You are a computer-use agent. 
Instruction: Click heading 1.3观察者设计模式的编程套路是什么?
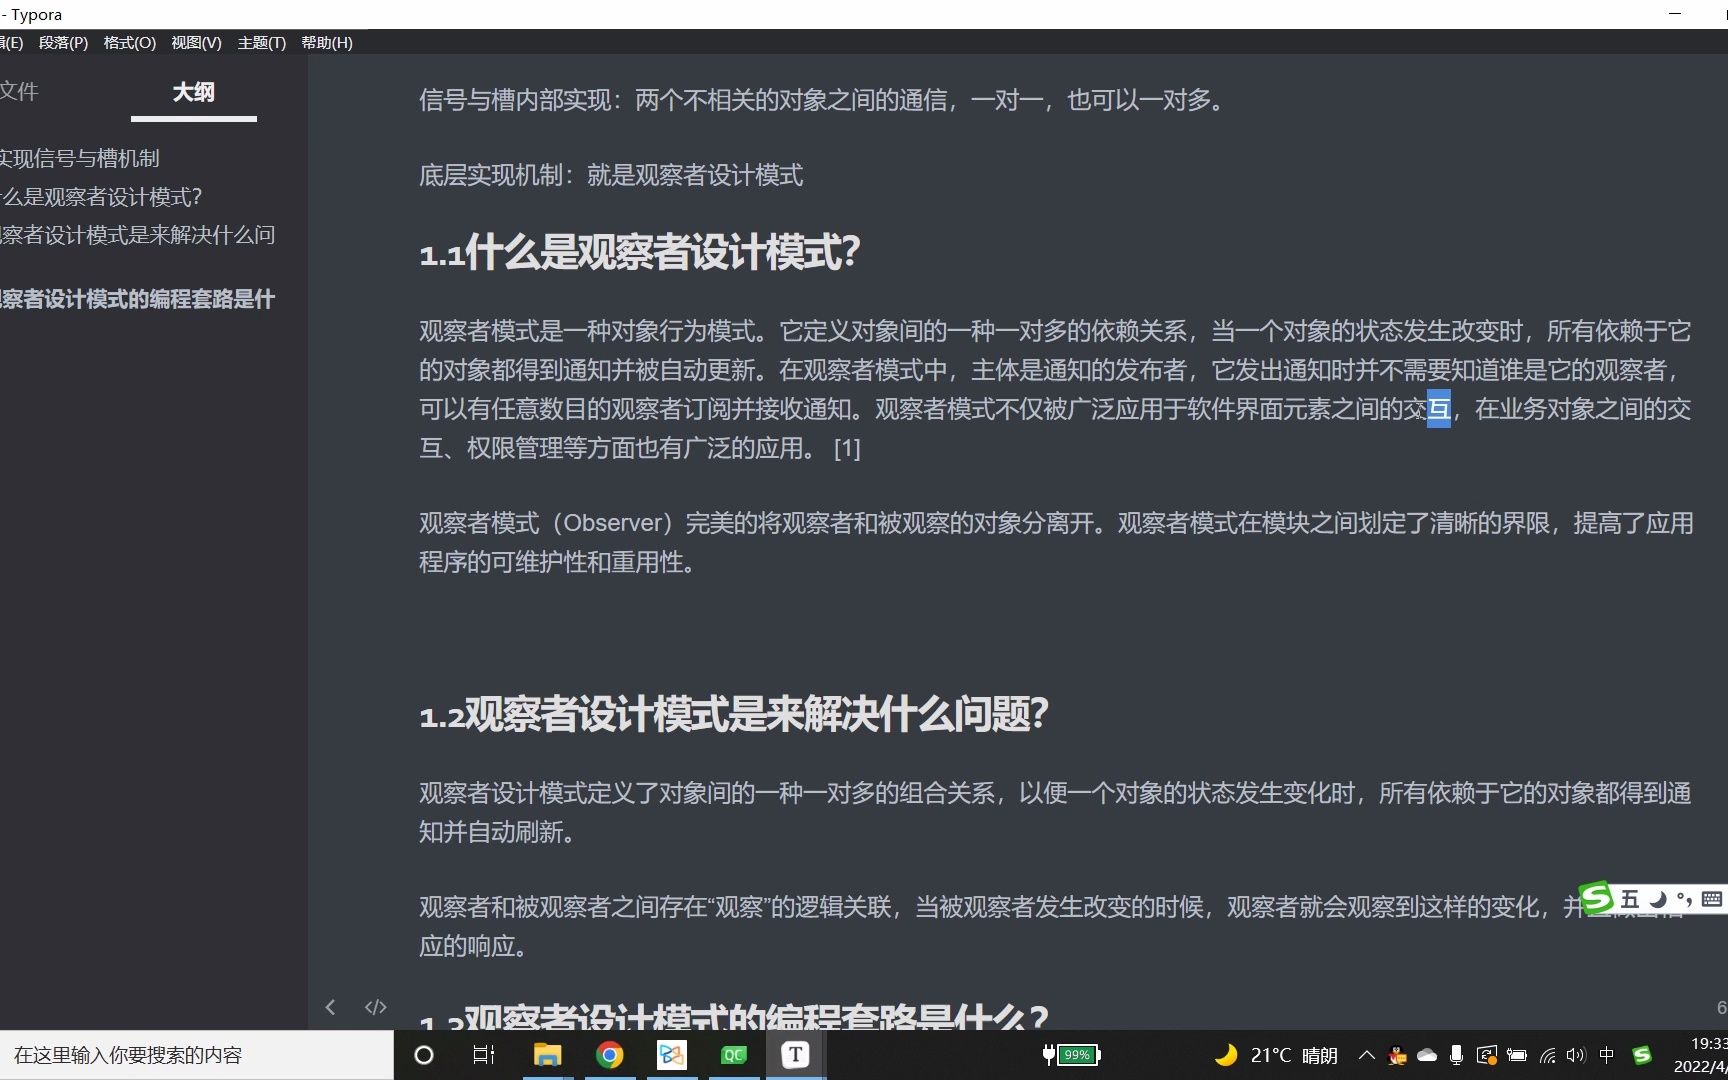click(x=734, y=1017)
